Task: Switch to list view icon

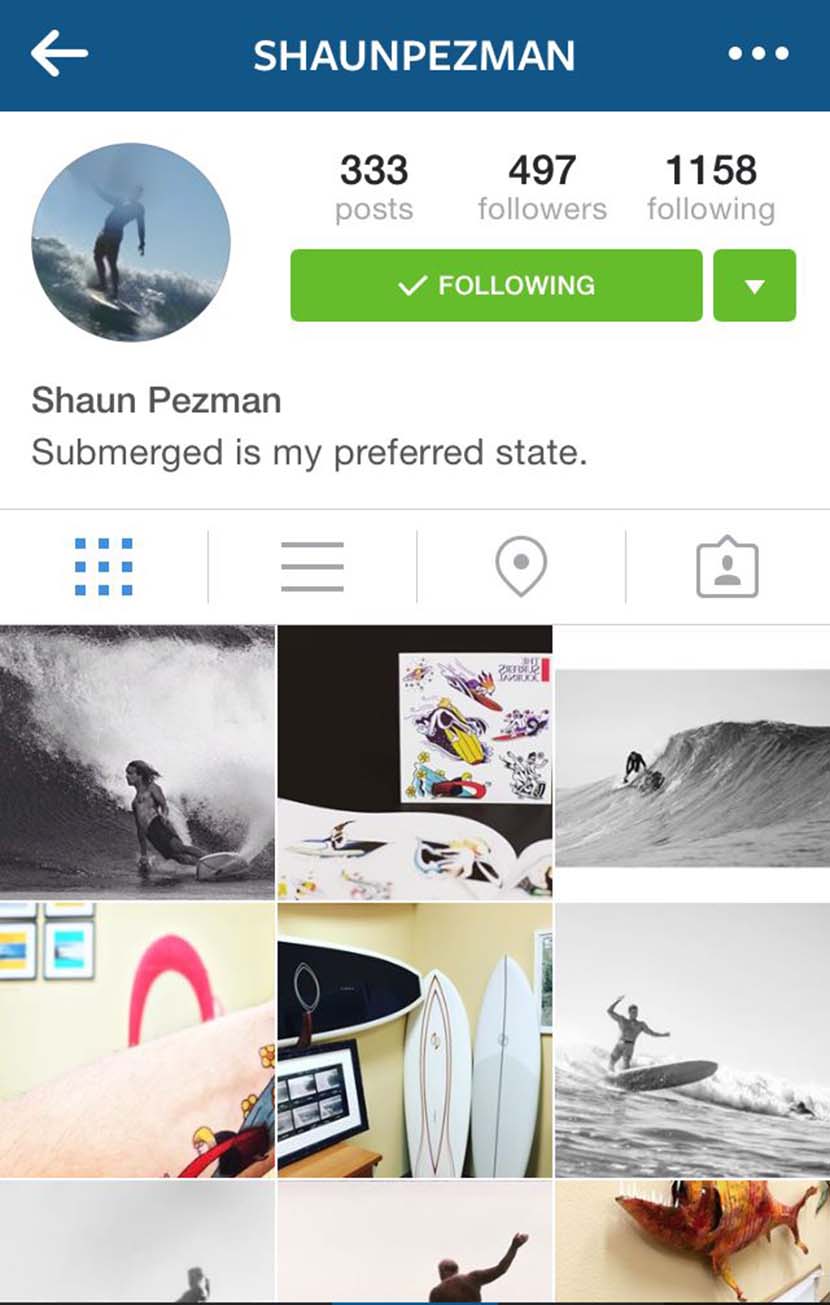Action: click(x=312, y=567)
